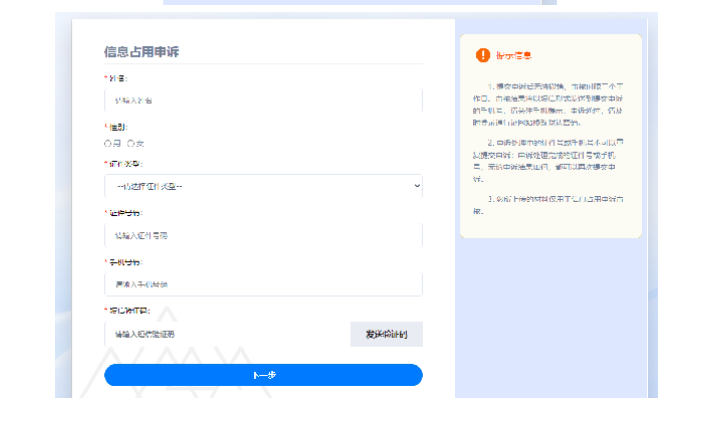Click the name (姓名) input field
This screenshot has width=705, height=423.
[x=263, y=100]
